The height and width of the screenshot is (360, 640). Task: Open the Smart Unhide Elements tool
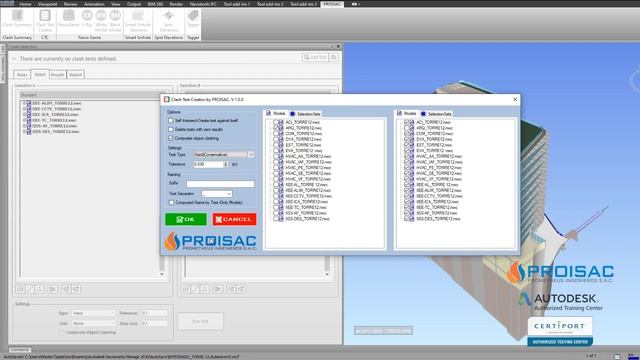pos(138,20)
